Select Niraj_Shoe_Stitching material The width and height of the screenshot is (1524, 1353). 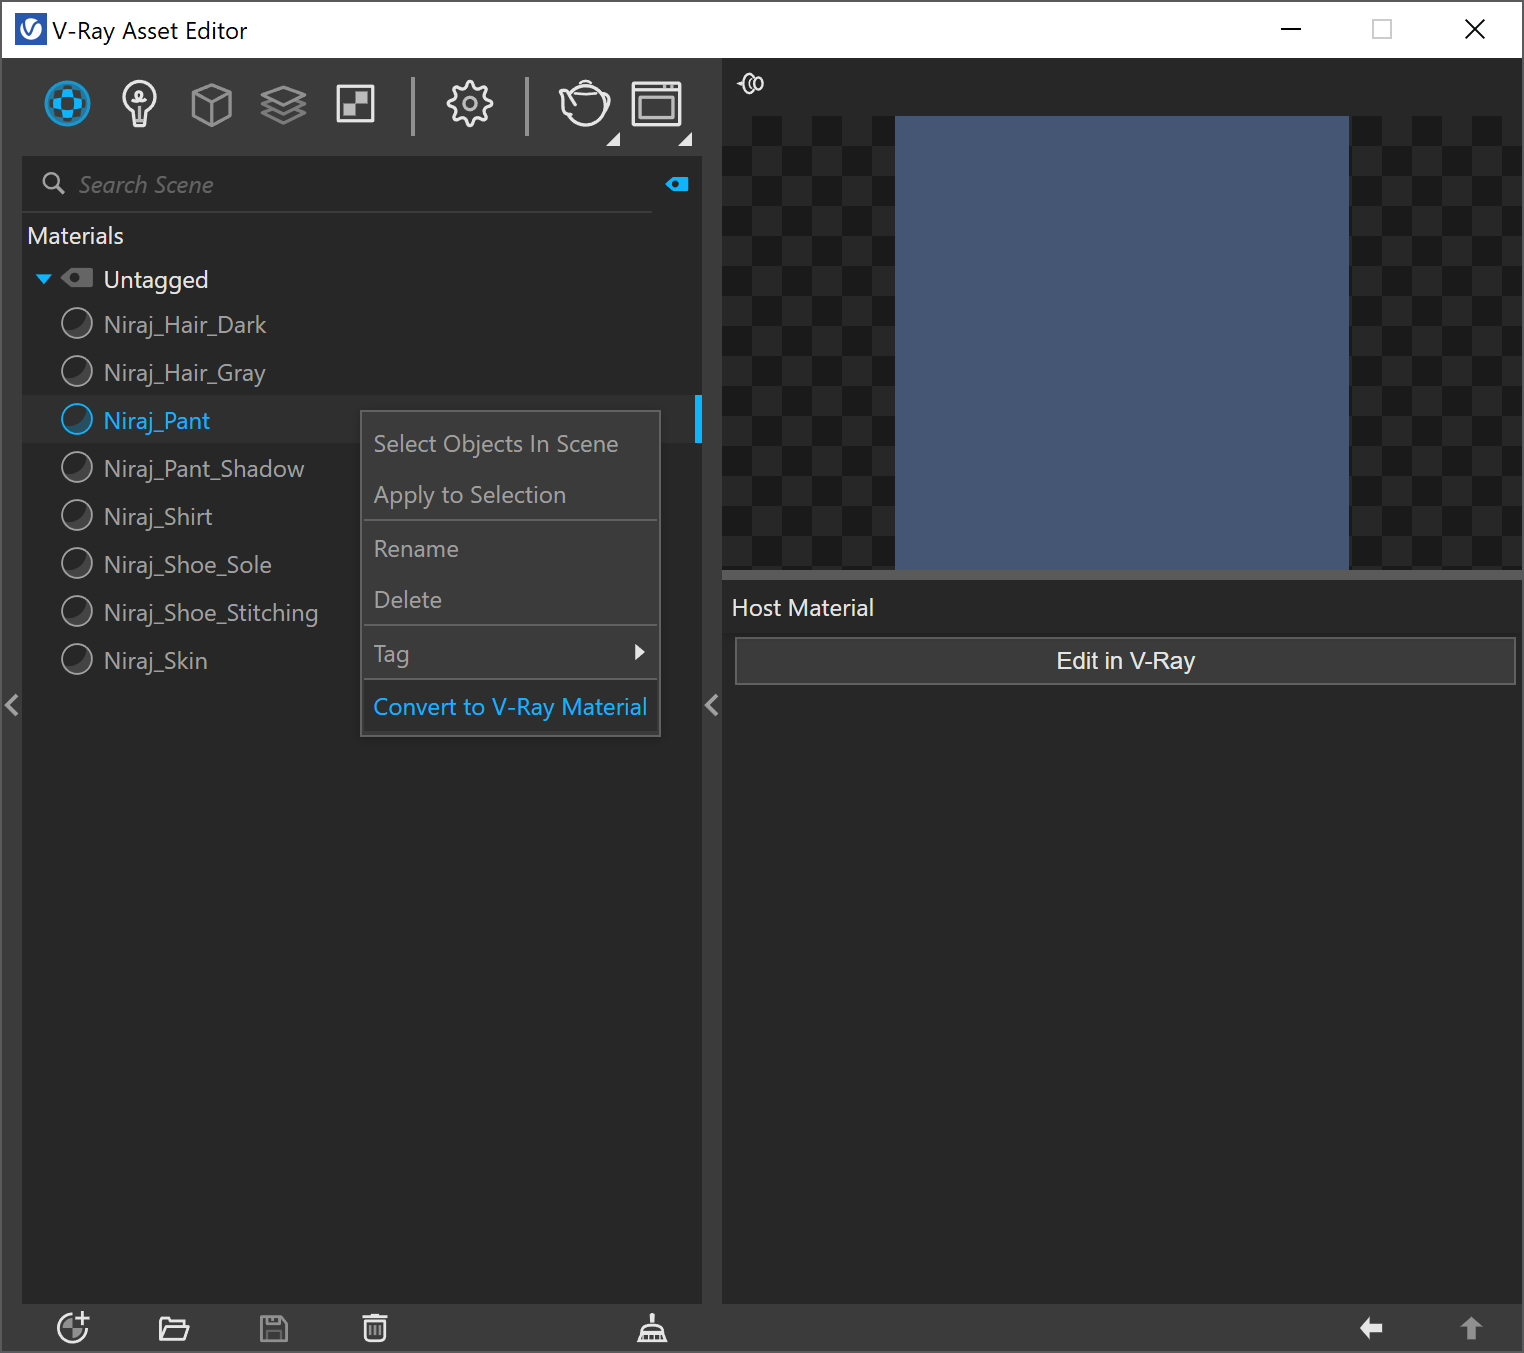[211, 613]
